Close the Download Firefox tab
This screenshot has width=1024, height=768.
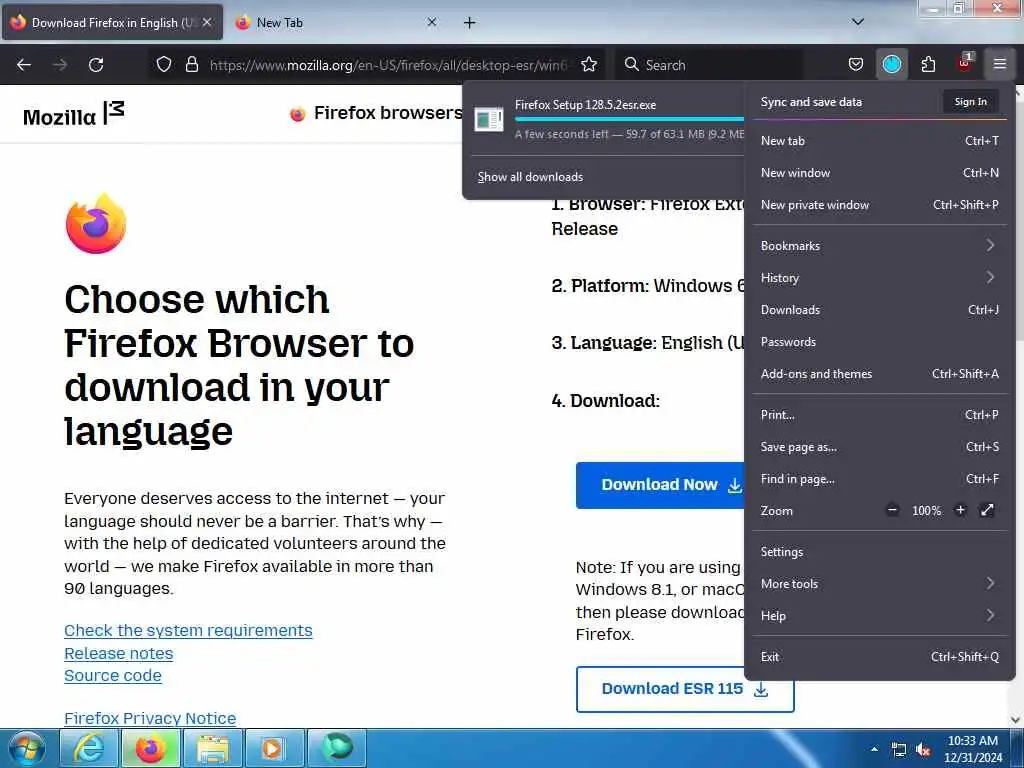pyautogui.click(x=207, y=22)
